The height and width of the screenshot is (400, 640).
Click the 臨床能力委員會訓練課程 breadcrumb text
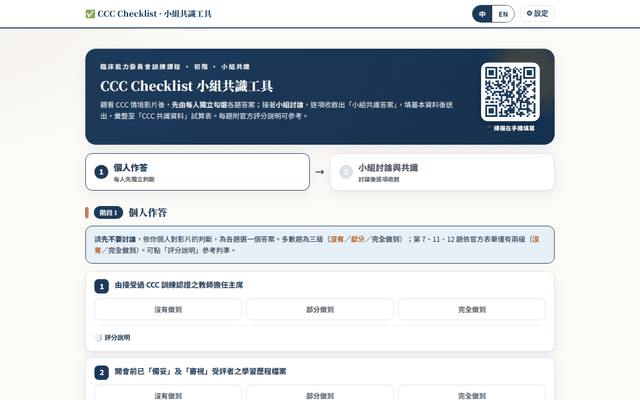(x=140, y=67)
